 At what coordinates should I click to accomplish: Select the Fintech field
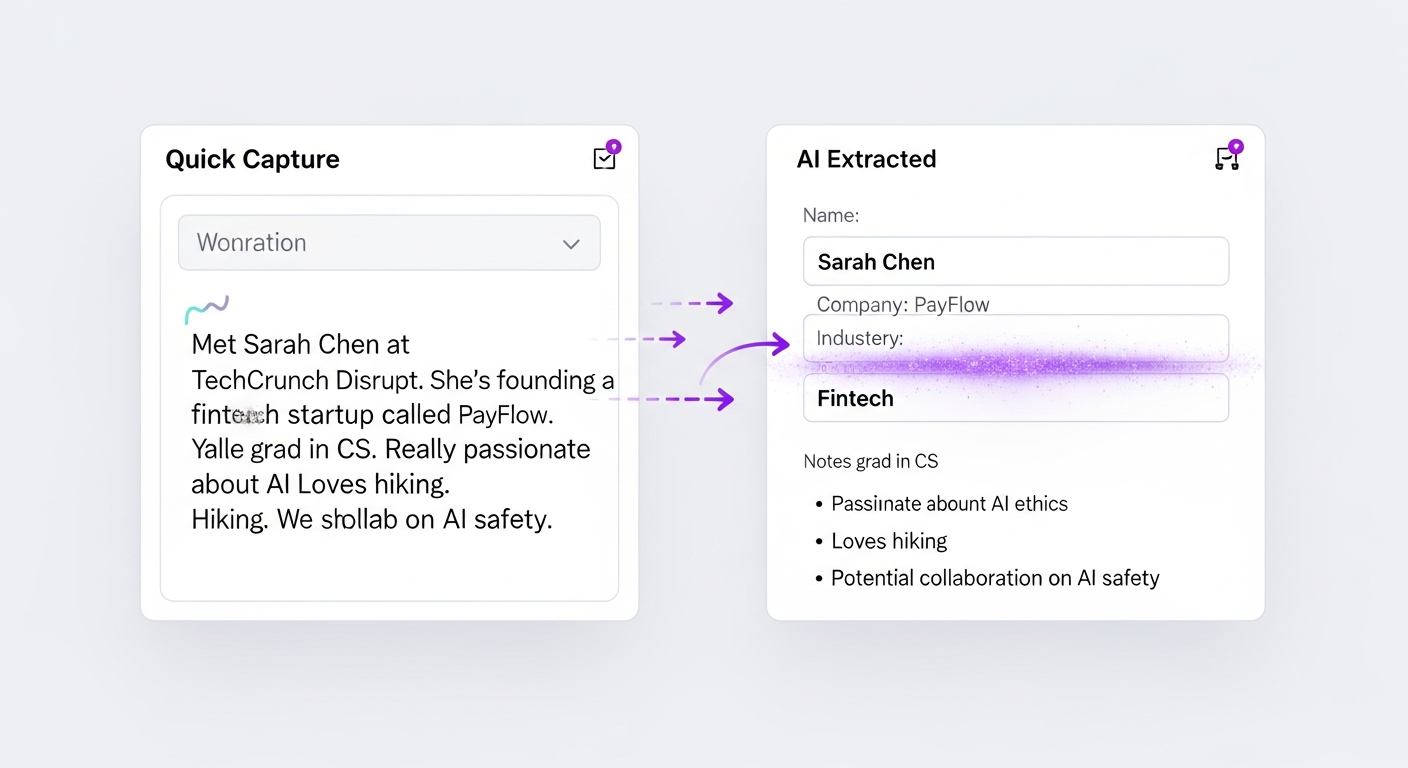tap(1015, 398)
